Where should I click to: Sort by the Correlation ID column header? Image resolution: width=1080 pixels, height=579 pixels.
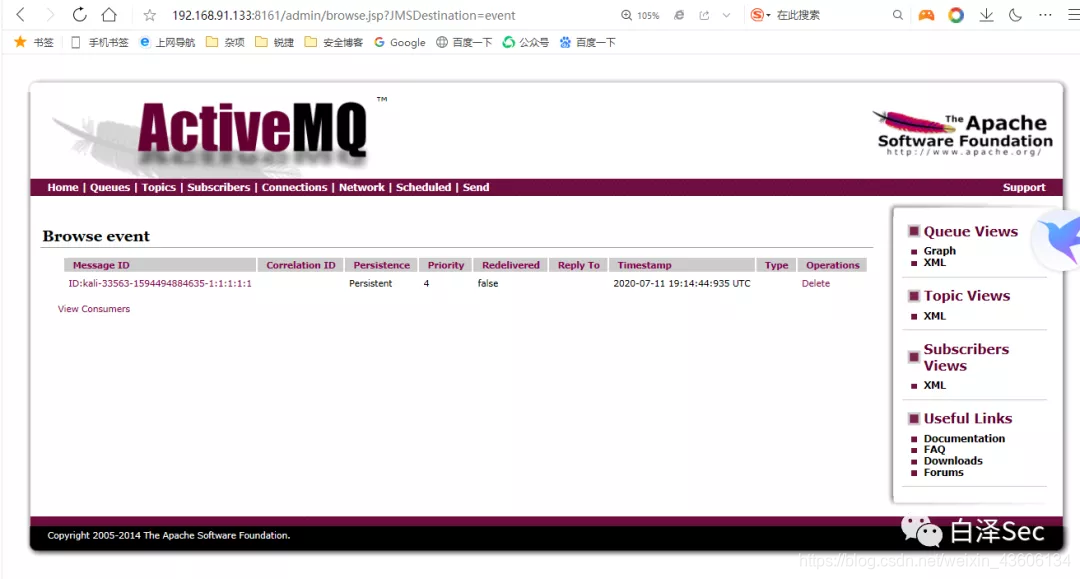point(300,265)
